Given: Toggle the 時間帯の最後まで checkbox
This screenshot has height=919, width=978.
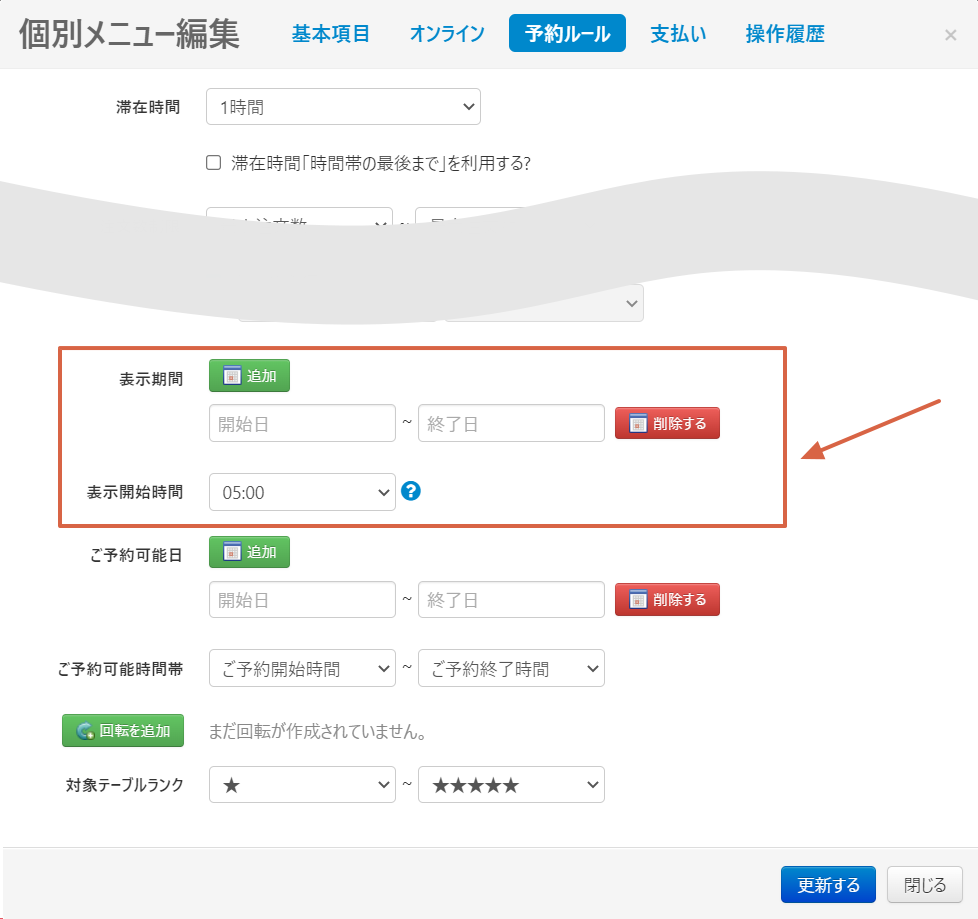Looking at the screenshot, I should (x=213, y=163).
